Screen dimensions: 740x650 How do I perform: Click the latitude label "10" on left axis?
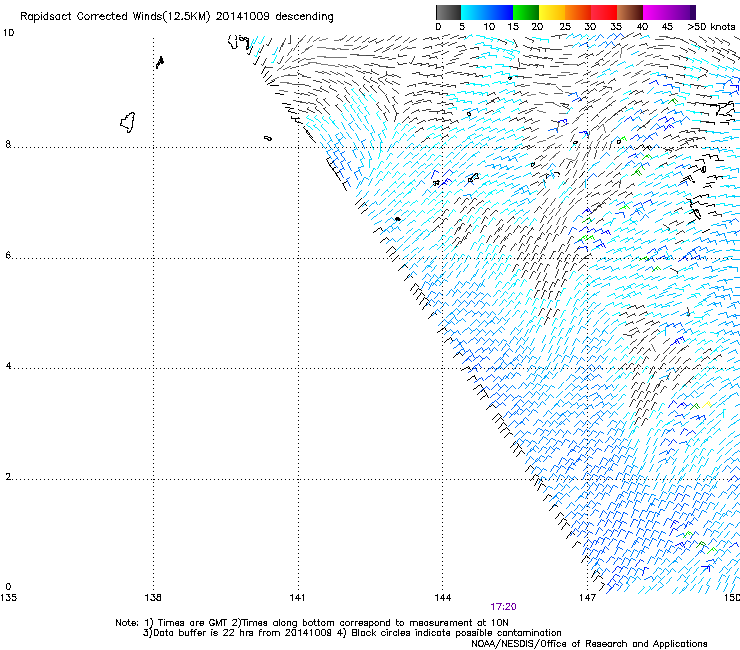click(x=8, y=33)
